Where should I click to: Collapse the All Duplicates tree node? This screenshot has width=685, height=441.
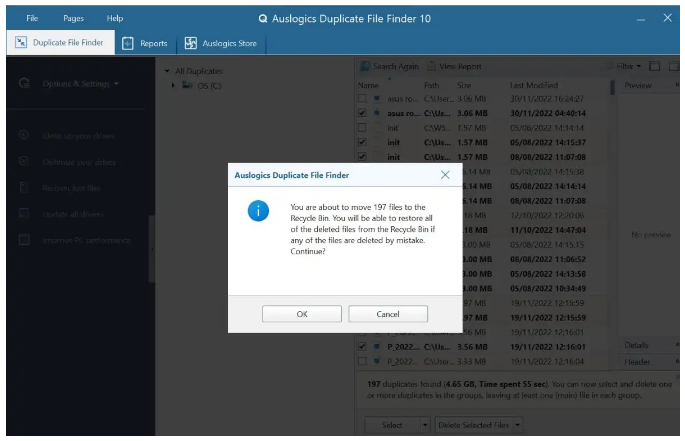pos(167,71)
